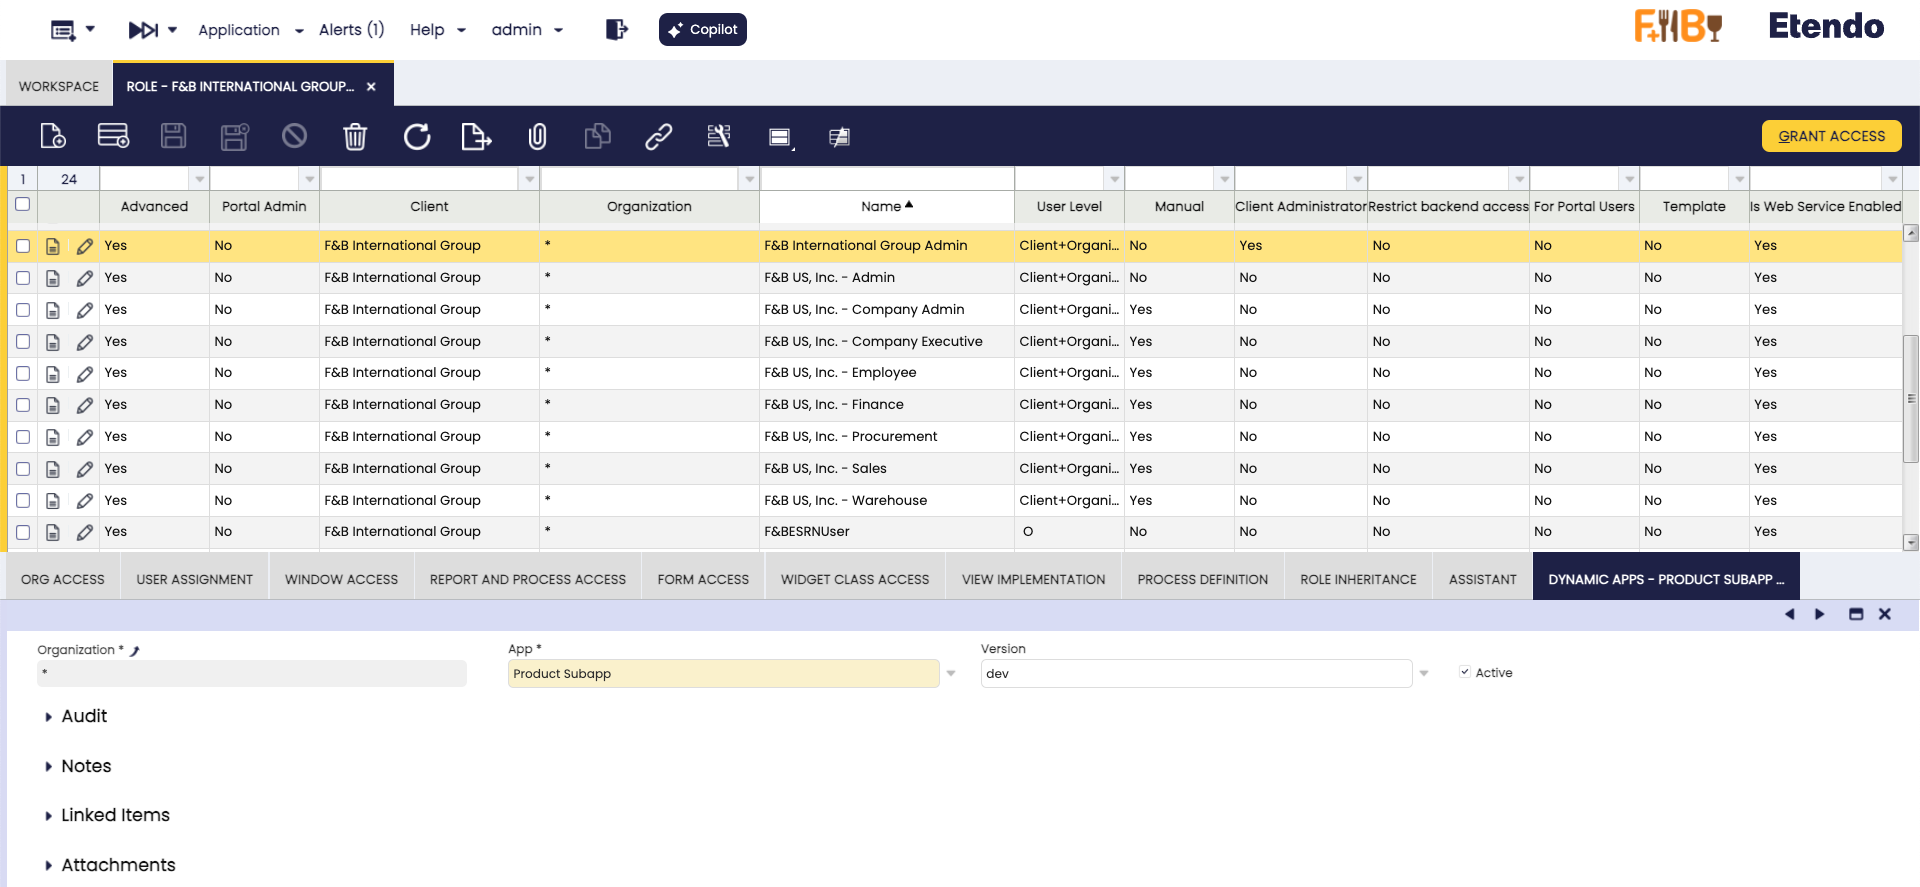Open the Application menu

250,30
